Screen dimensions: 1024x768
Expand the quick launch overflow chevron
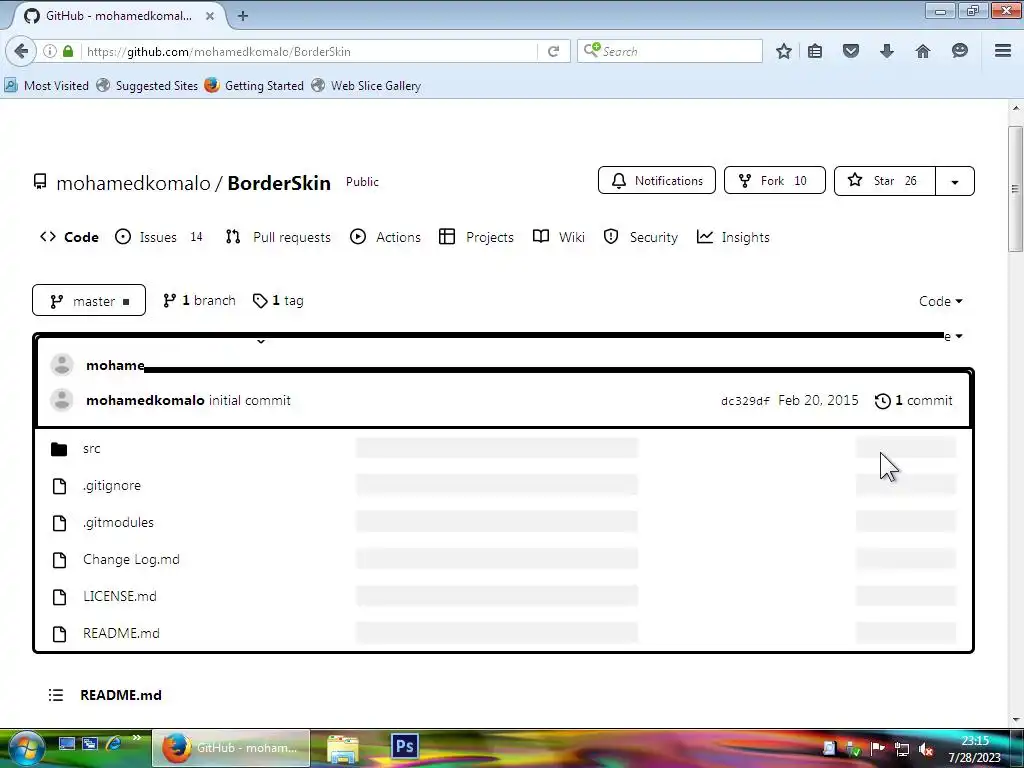click(136, 738)
